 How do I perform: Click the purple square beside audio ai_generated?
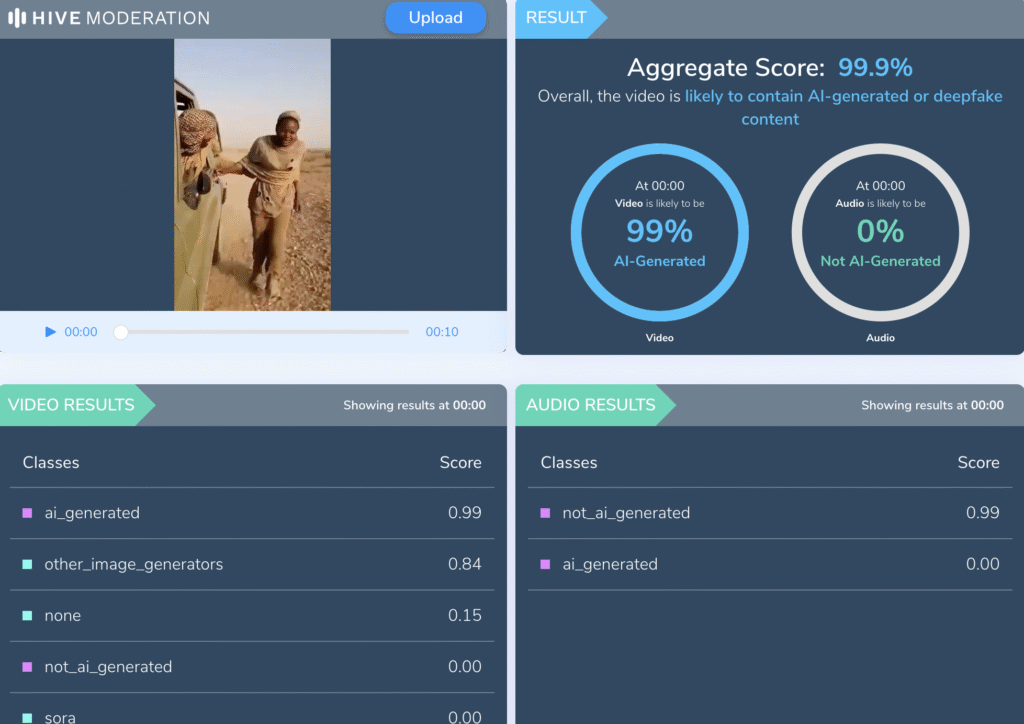[x=545, y=565]
